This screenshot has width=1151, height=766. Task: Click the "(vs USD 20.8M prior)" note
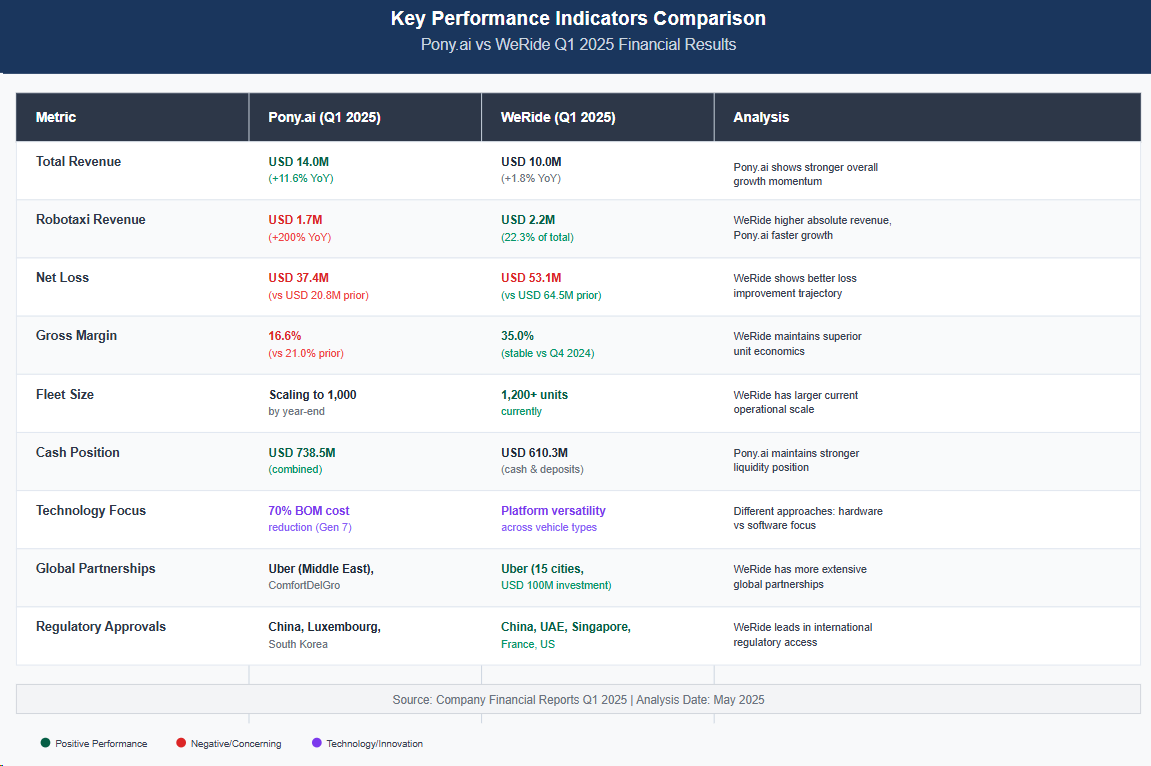[319, 295]
